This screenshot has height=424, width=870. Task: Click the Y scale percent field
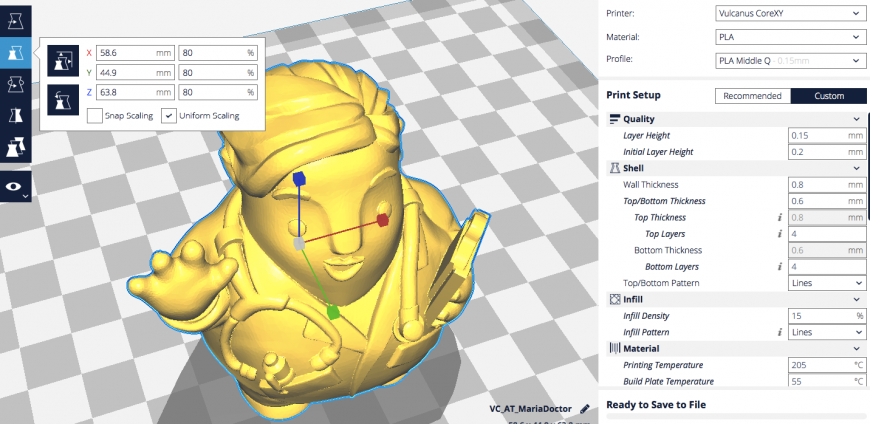coord(218,73)
